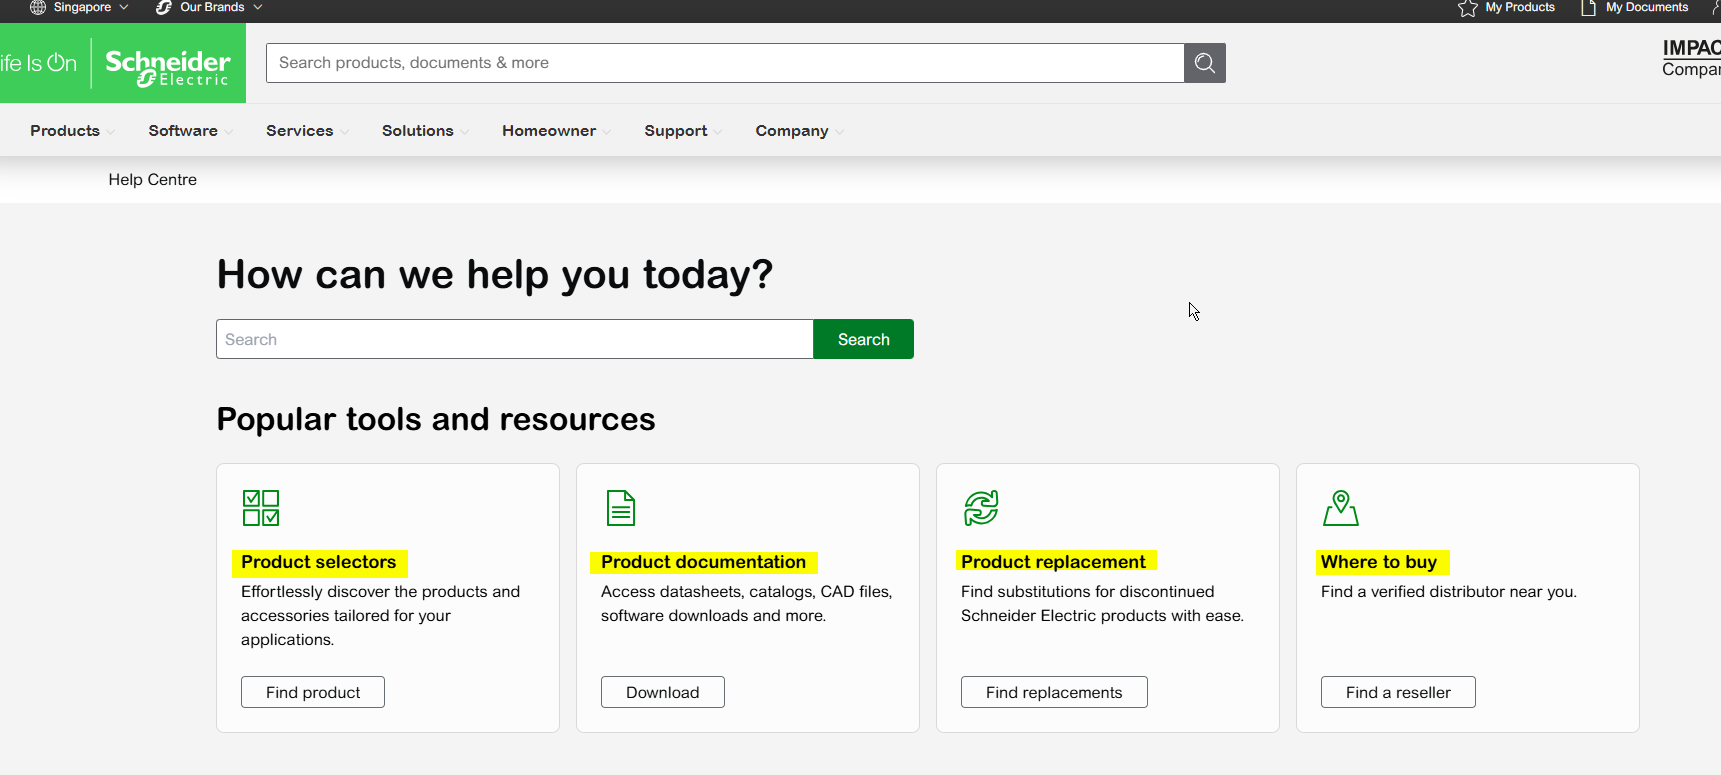Expand the Products menu chevron
This screenshot has height=775, width=1721.
pos(110,132)
